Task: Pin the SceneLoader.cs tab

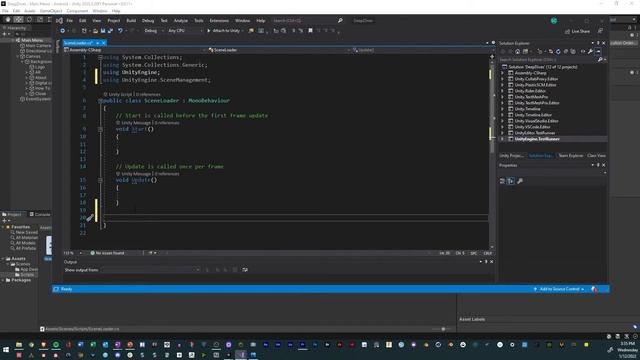Action: [98, 43]
